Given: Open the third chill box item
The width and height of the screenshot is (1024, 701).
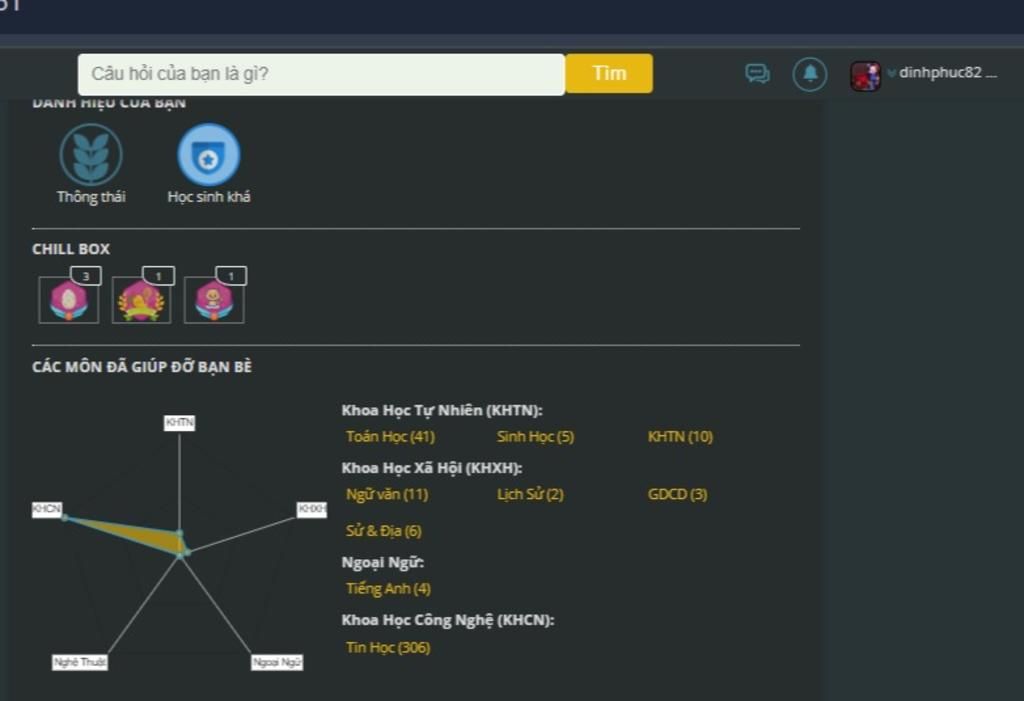Looking at the screenshot, I should pos(214,300).
